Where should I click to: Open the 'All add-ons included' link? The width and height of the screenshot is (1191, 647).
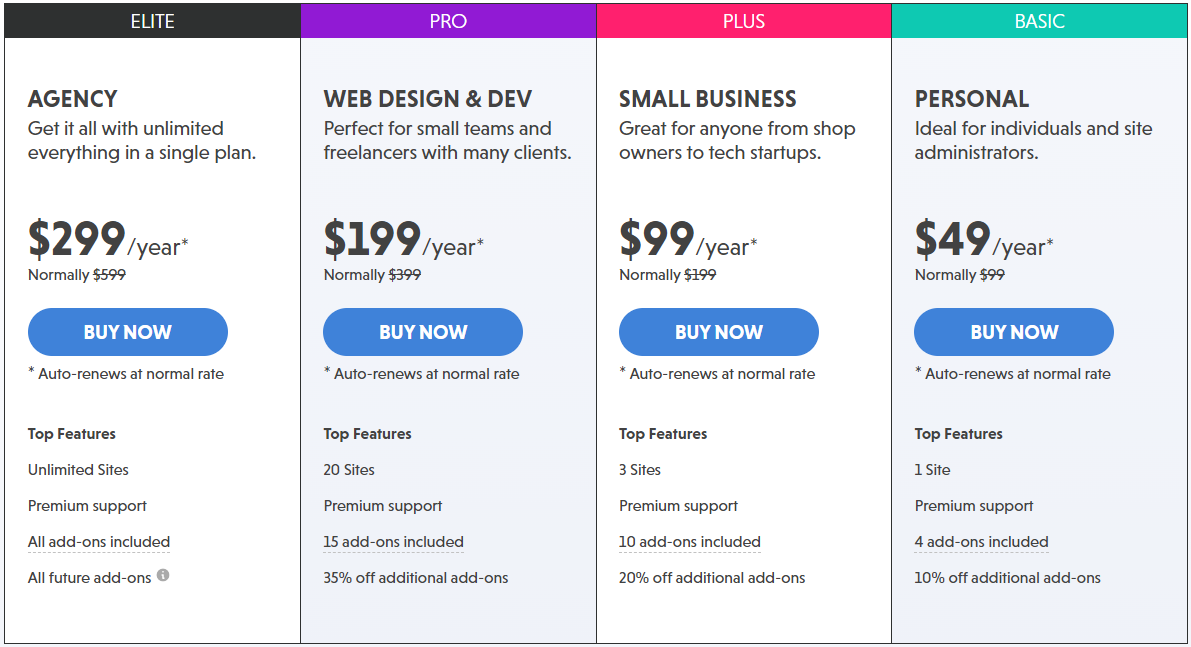tap(99, 542)
